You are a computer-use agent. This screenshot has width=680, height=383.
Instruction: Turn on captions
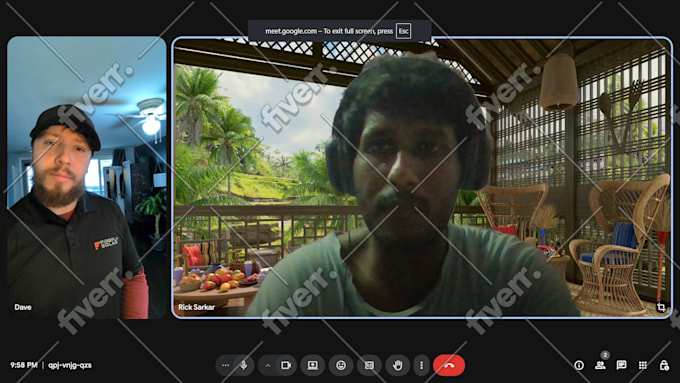369,365
